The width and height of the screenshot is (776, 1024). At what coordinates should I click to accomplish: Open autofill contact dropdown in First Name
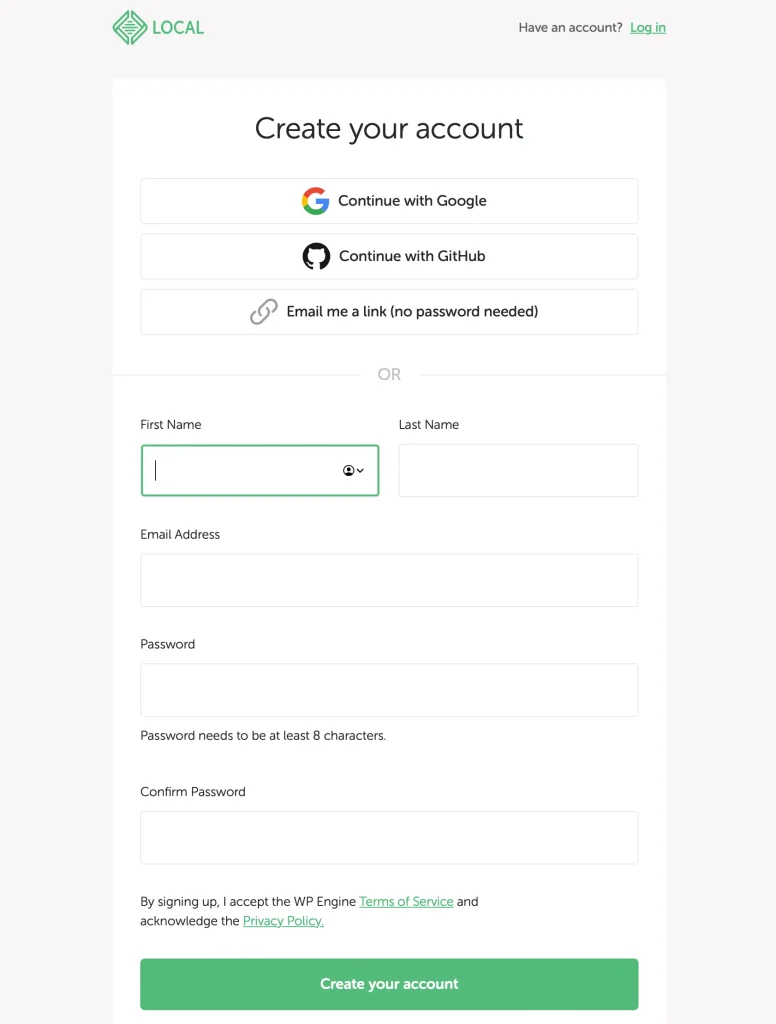pos(353,470)
